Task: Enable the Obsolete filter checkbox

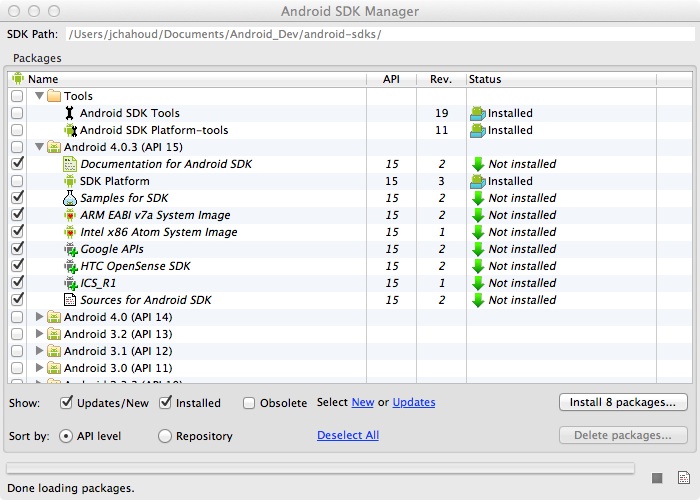Action: click(x=249, y=403)
